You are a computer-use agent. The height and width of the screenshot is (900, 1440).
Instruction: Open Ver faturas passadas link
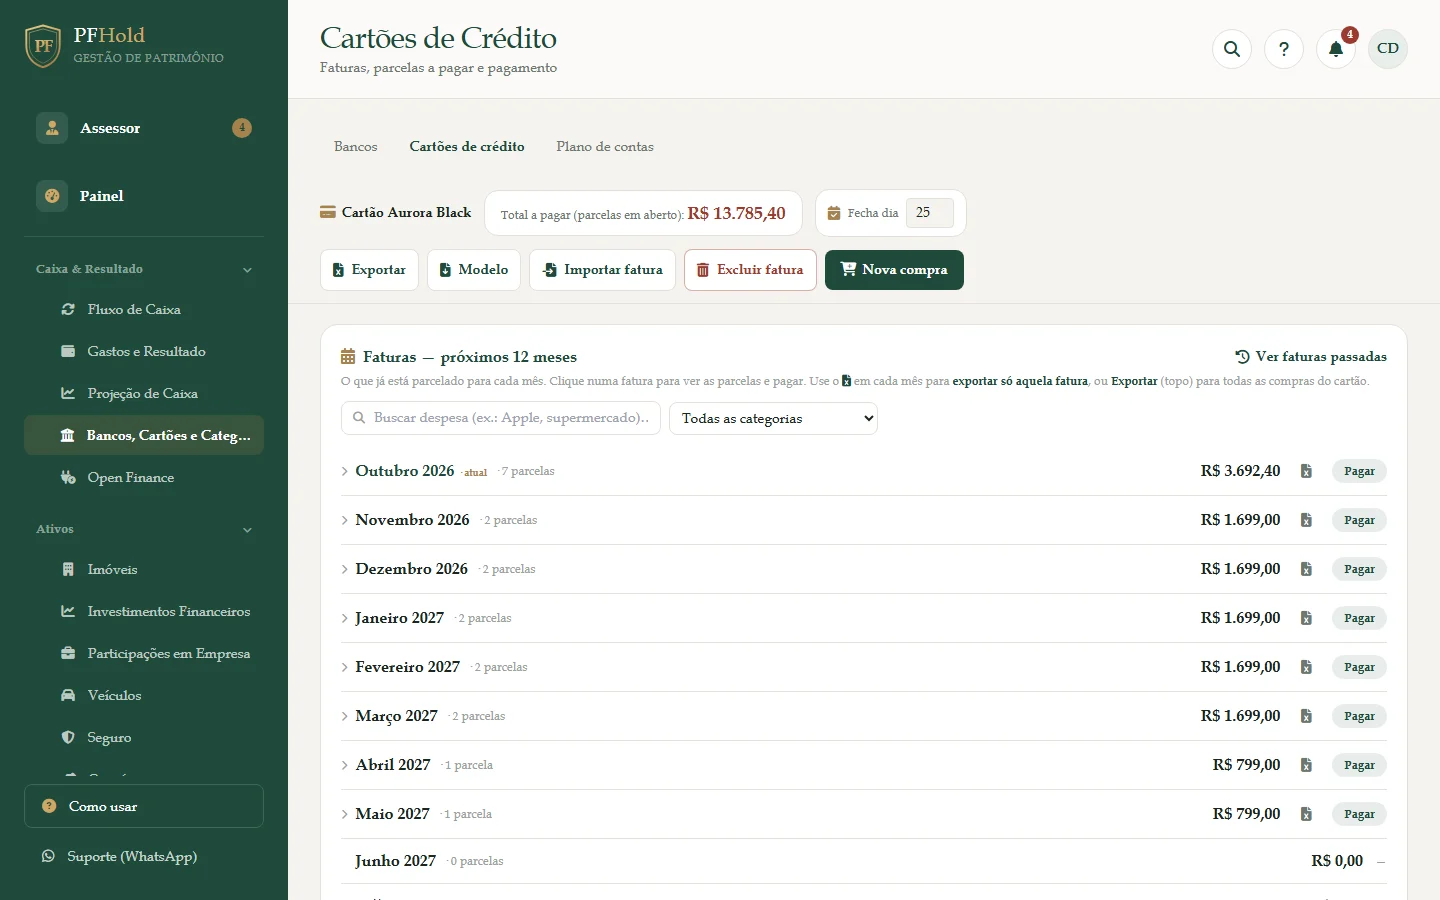(1311, 357)
